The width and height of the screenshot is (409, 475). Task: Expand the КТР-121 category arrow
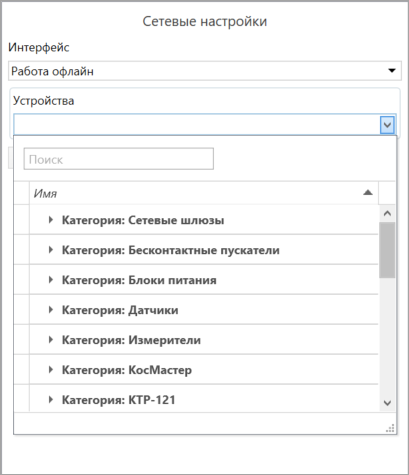(51, 399)
